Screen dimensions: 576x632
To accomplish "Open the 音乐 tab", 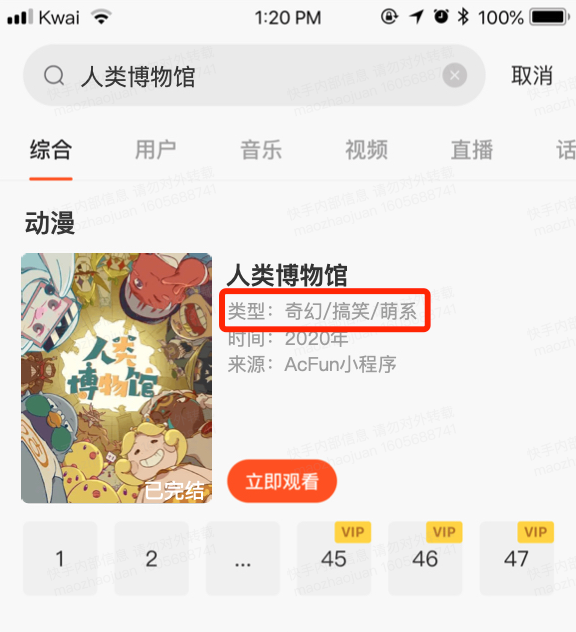I will [261, 150].
